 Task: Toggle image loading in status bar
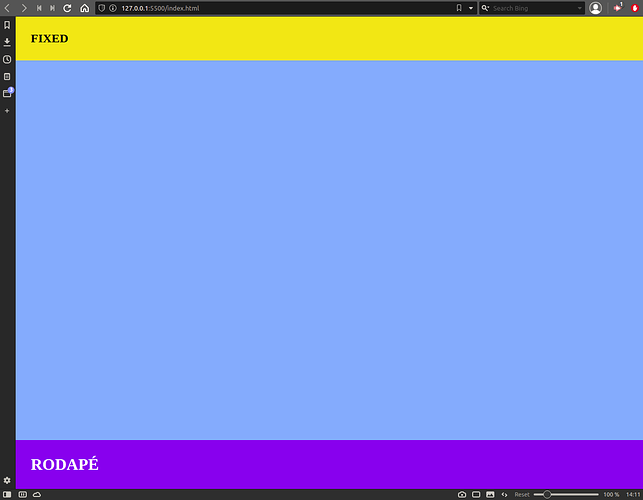click(490, 495)
